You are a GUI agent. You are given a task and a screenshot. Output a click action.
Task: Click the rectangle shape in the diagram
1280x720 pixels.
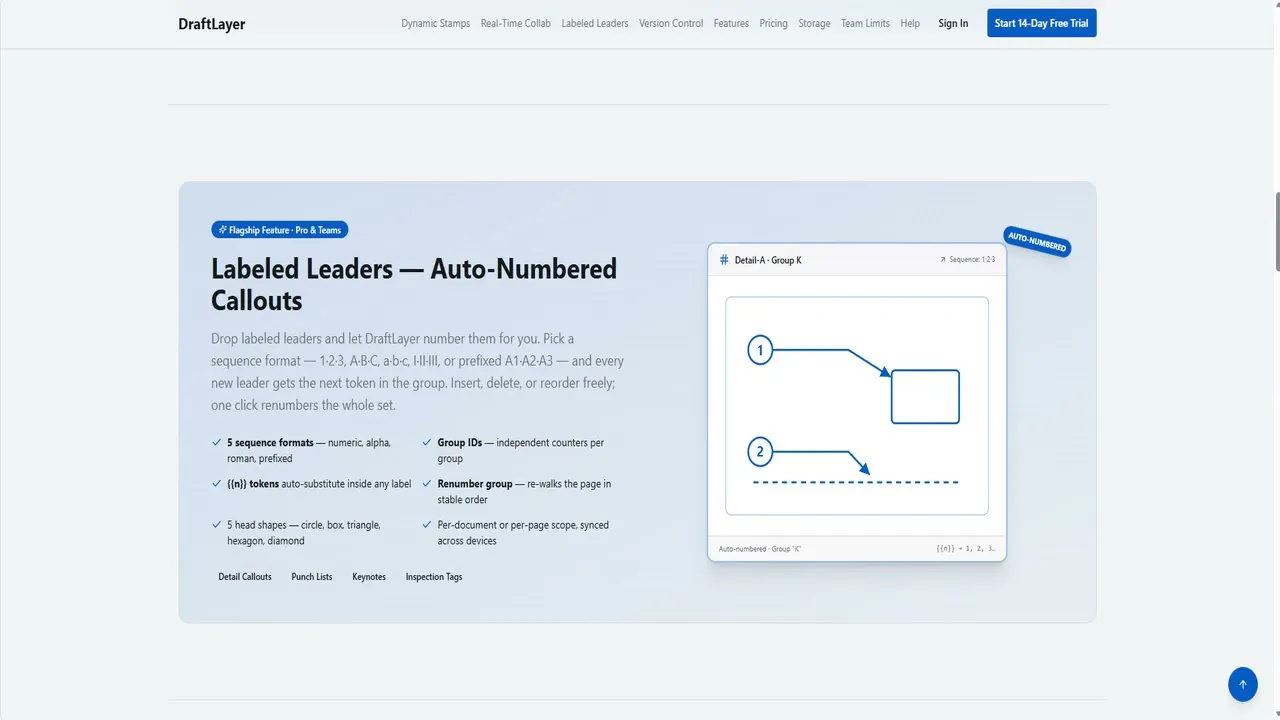coord(925,397)
